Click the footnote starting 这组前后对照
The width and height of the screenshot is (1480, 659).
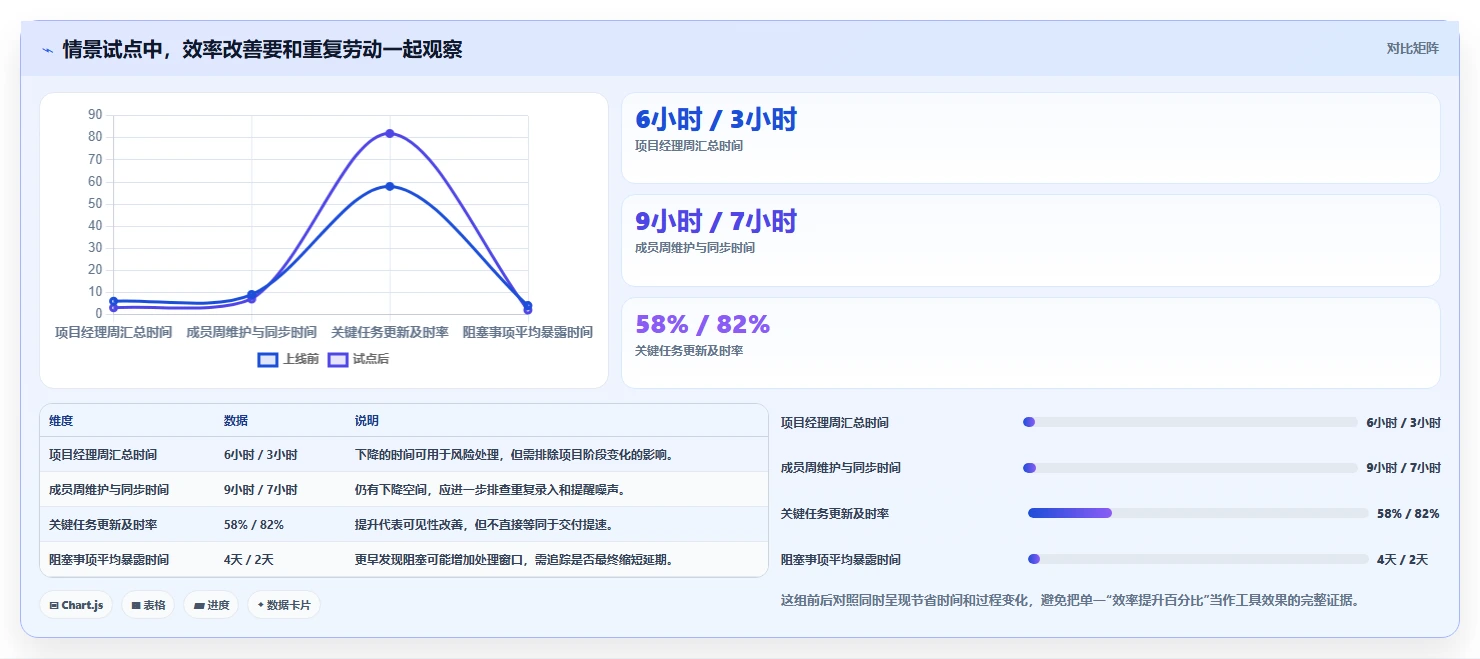pyautogui.click(x=1070, y=600)
